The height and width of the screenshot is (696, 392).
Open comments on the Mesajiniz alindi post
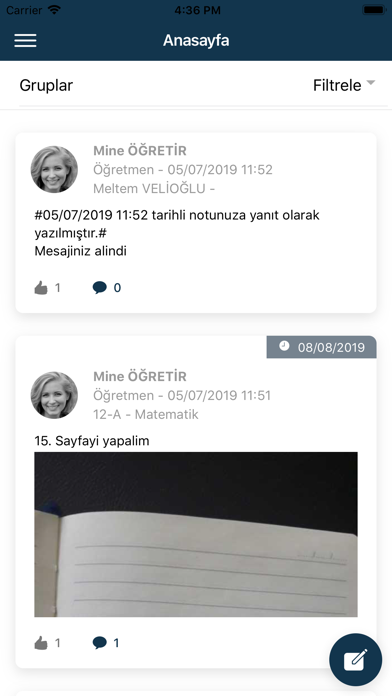tap(100, 288)
